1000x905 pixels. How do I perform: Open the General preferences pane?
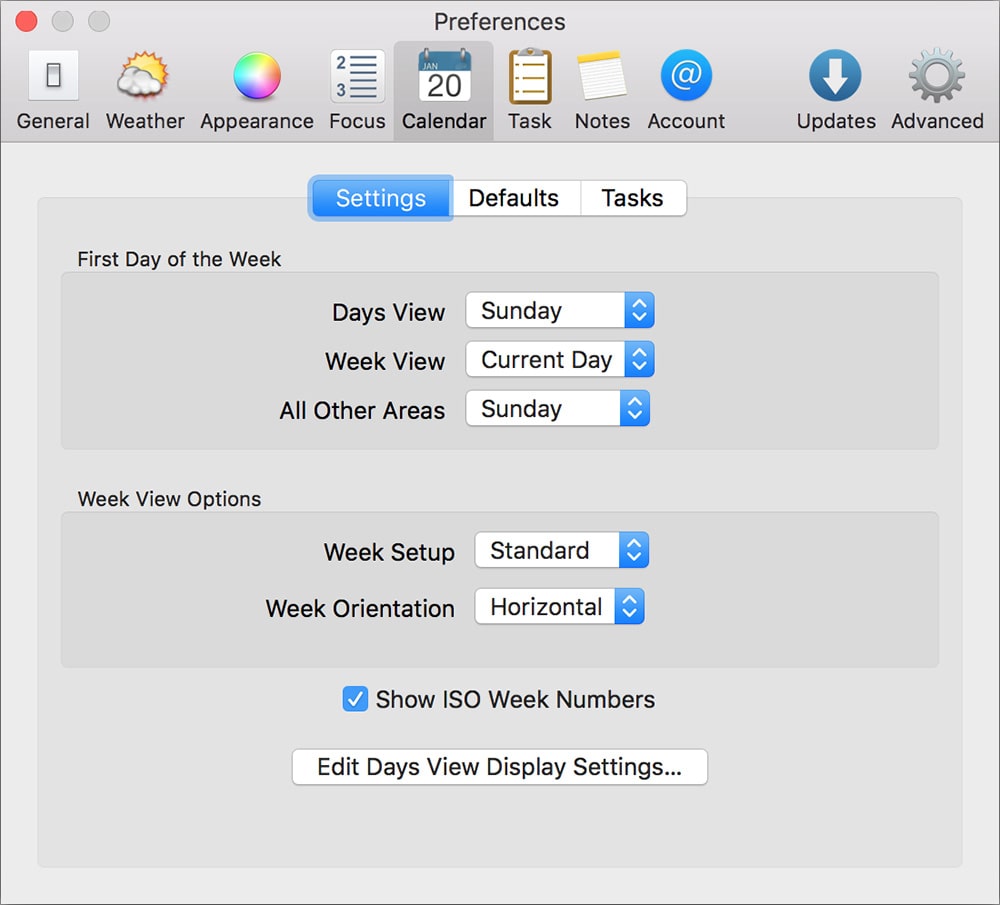click(53, 78)
